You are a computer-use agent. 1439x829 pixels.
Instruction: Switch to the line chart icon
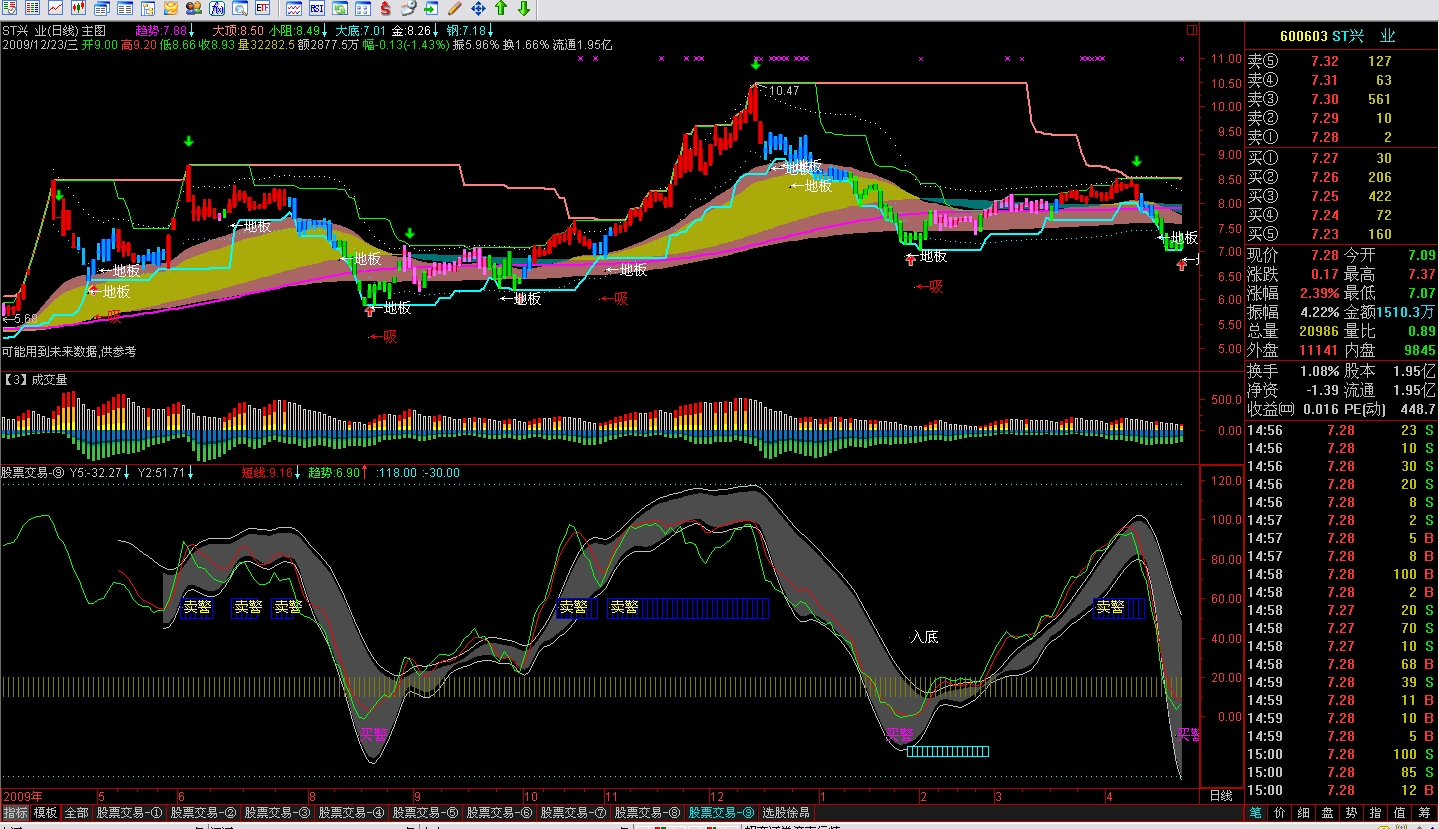click(x=55, y=8)
